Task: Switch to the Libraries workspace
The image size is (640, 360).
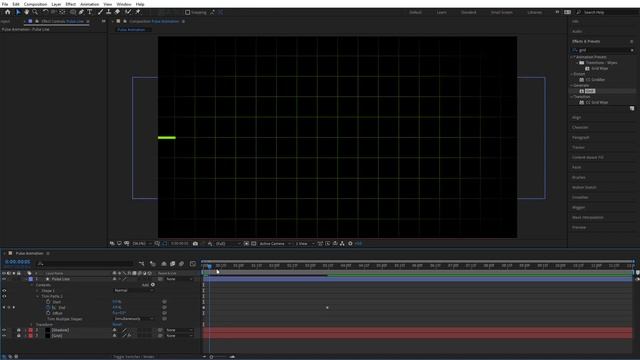Action: point(535,12)
